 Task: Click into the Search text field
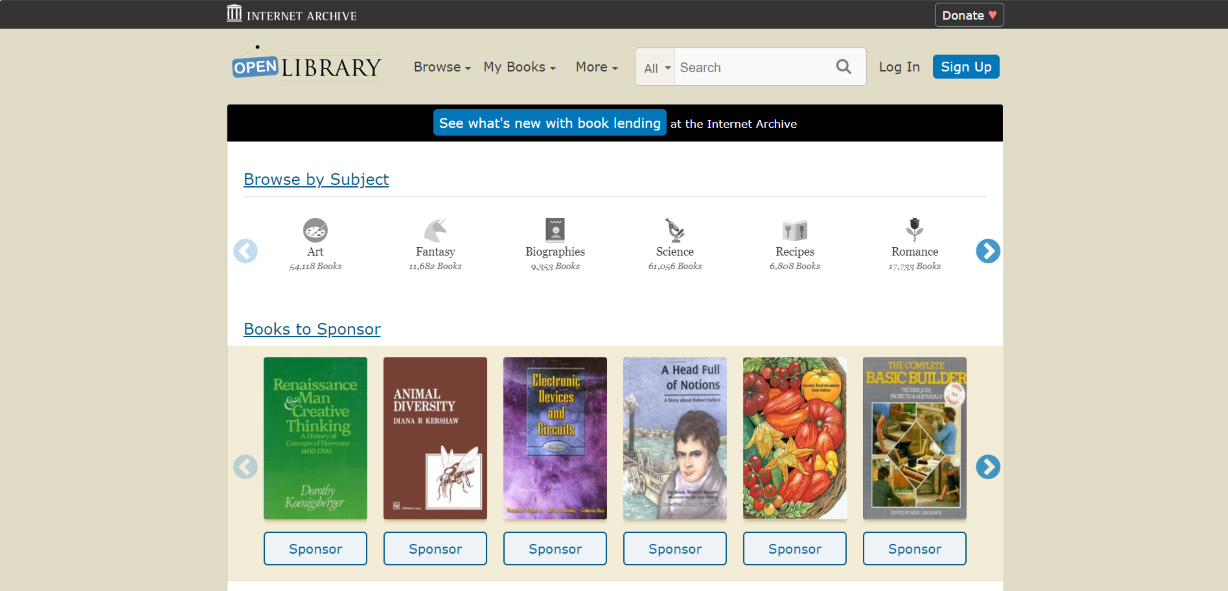coord(752,67)
